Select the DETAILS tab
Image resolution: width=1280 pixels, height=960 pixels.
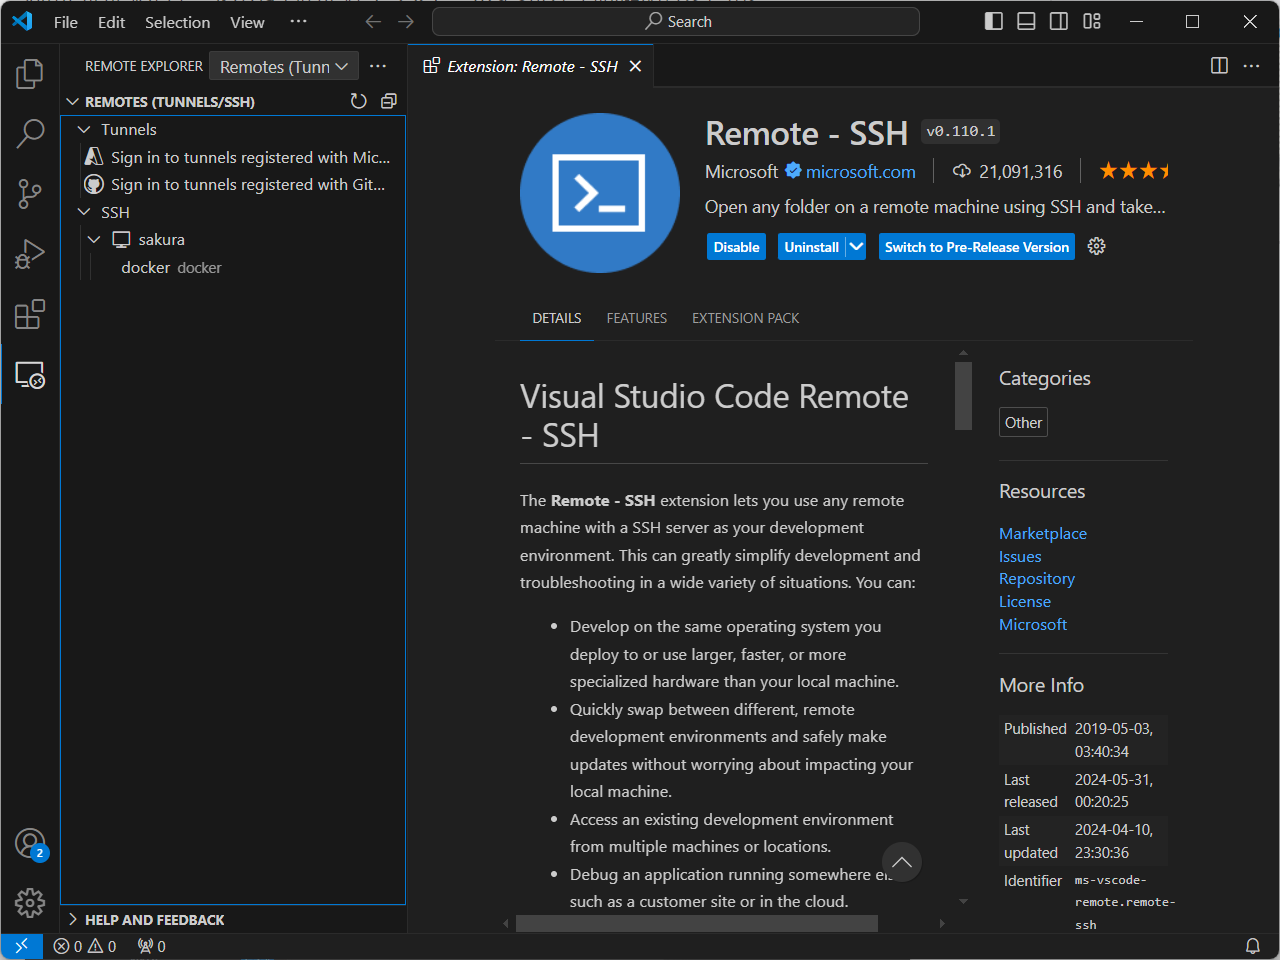557,318
